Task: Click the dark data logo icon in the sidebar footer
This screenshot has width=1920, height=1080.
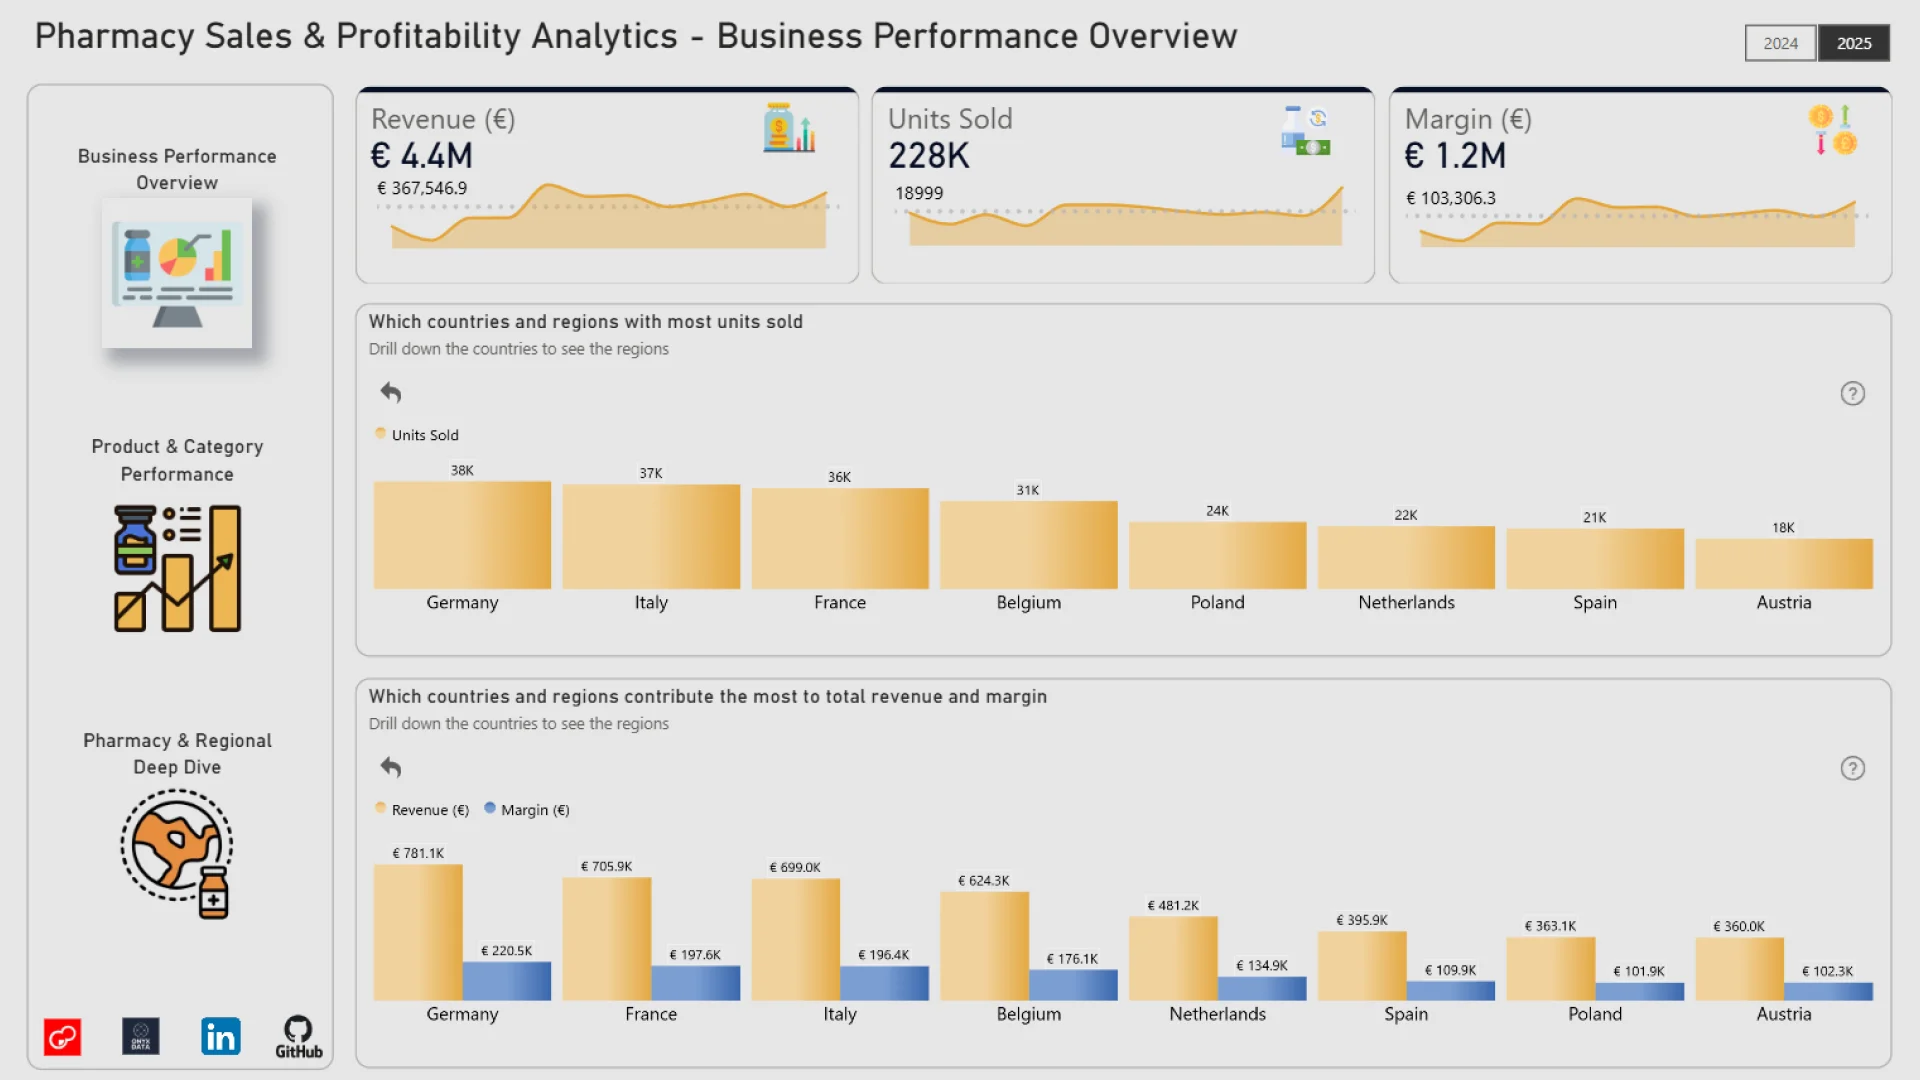Action: [141, 1037]
